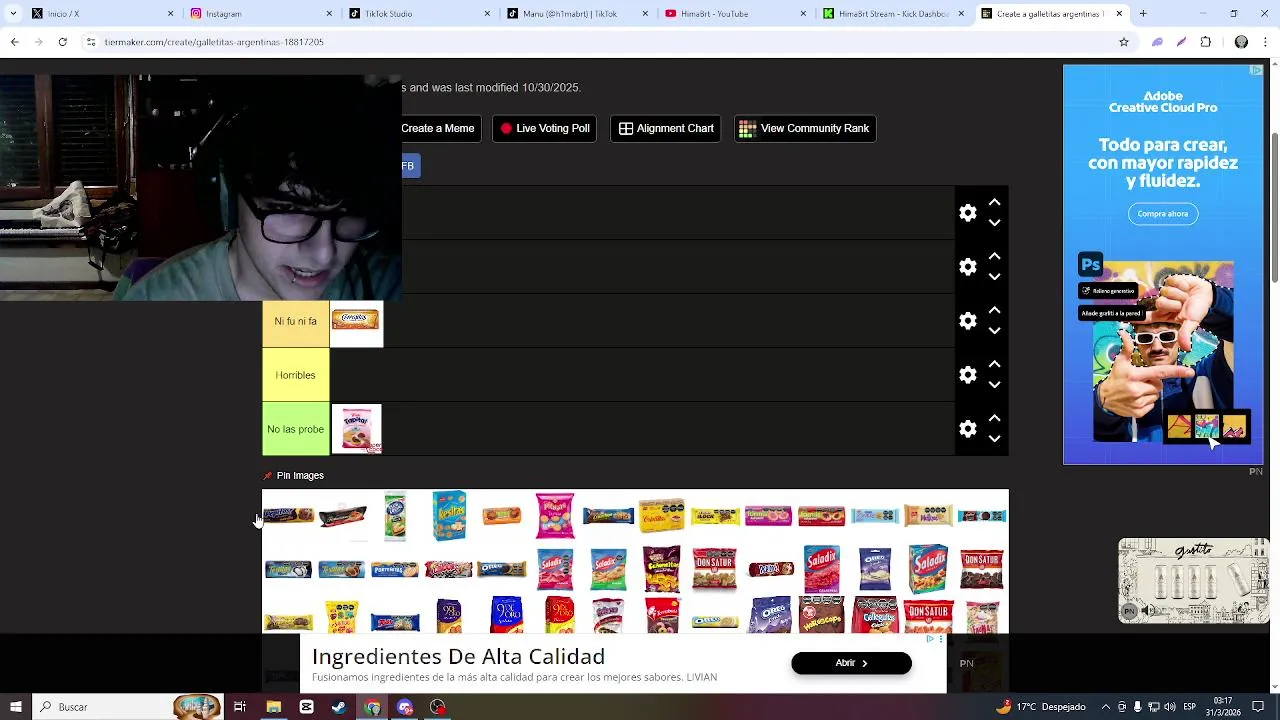Bookmark this page with star icon

(1124, 42)
